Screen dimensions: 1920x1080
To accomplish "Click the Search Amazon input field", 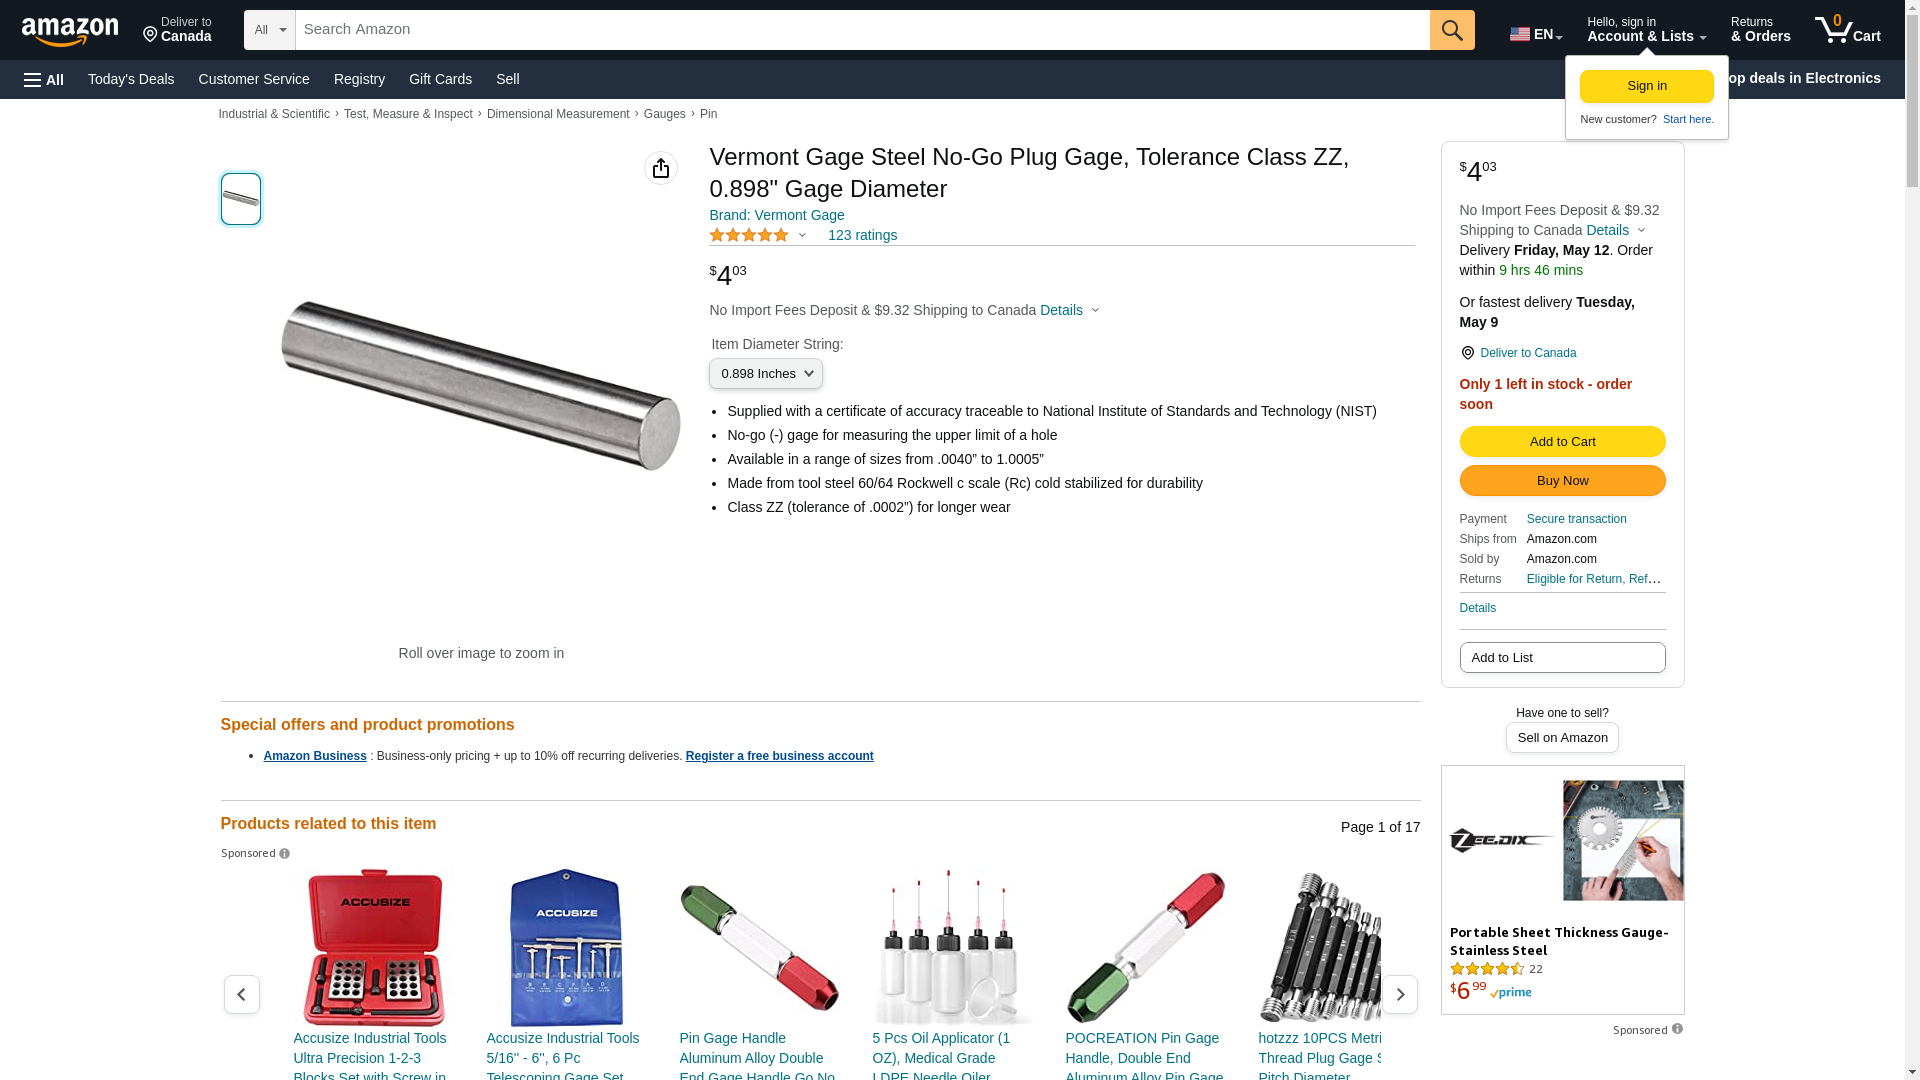I will click(861, 30).
